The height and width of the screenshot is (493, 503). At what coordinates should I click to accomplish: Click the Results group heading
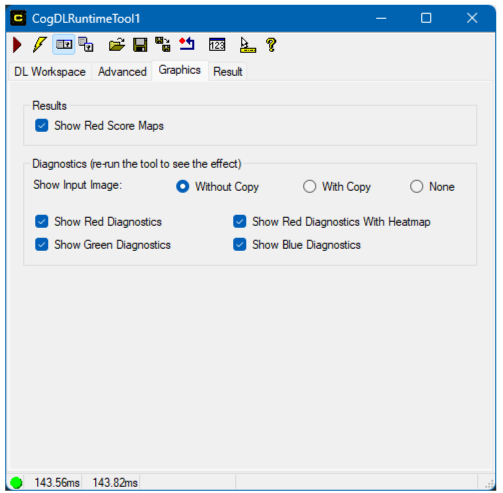[x=49, y=106]
